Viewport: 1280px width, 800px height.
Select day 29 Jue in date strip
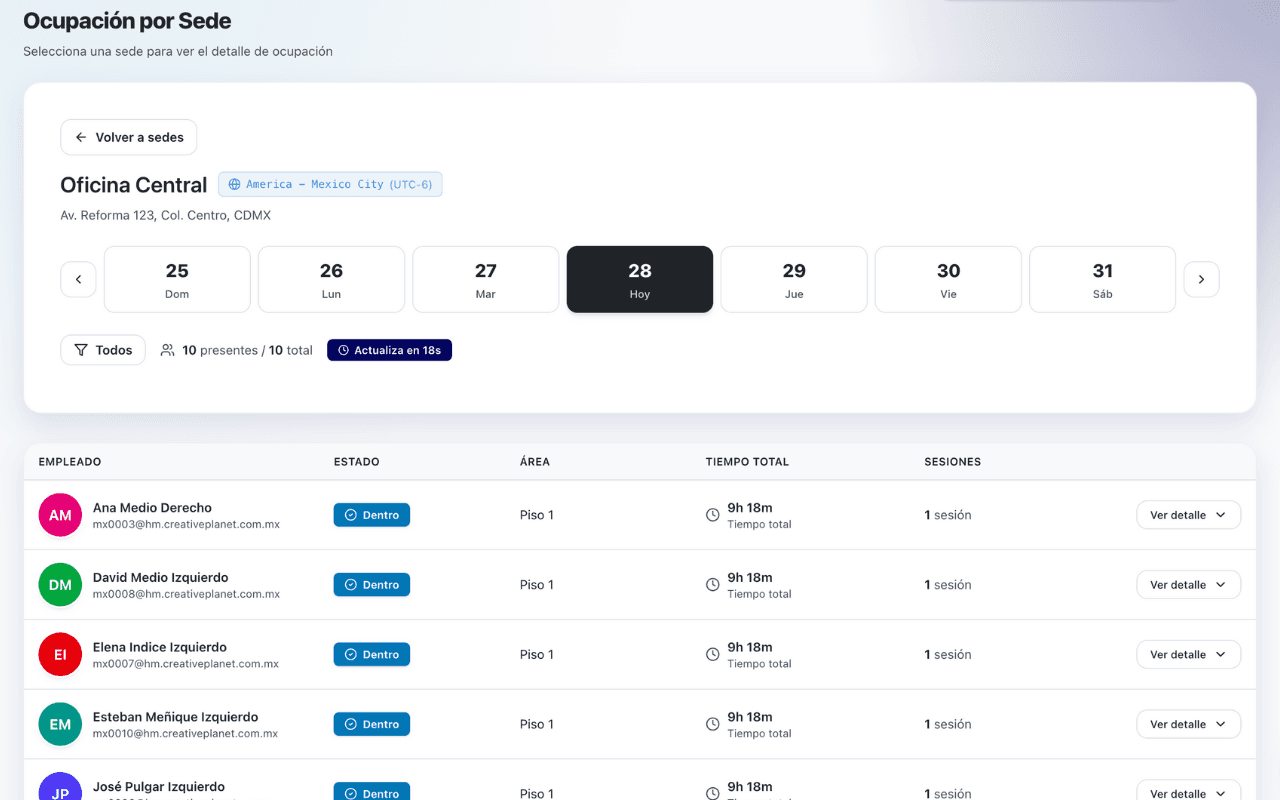coord(794,279)
